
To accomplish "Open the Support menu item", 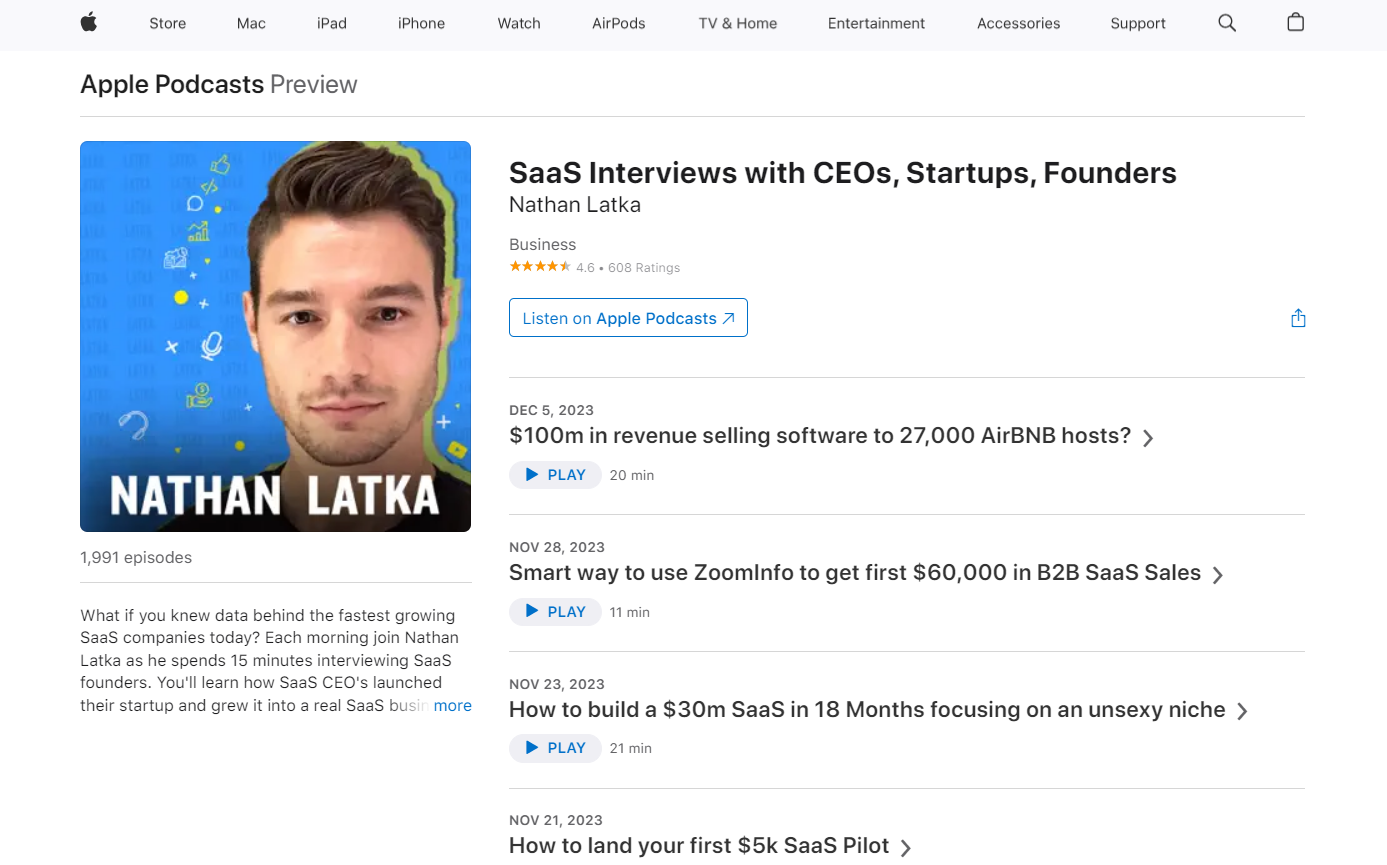I will [x=1138, y=23].
